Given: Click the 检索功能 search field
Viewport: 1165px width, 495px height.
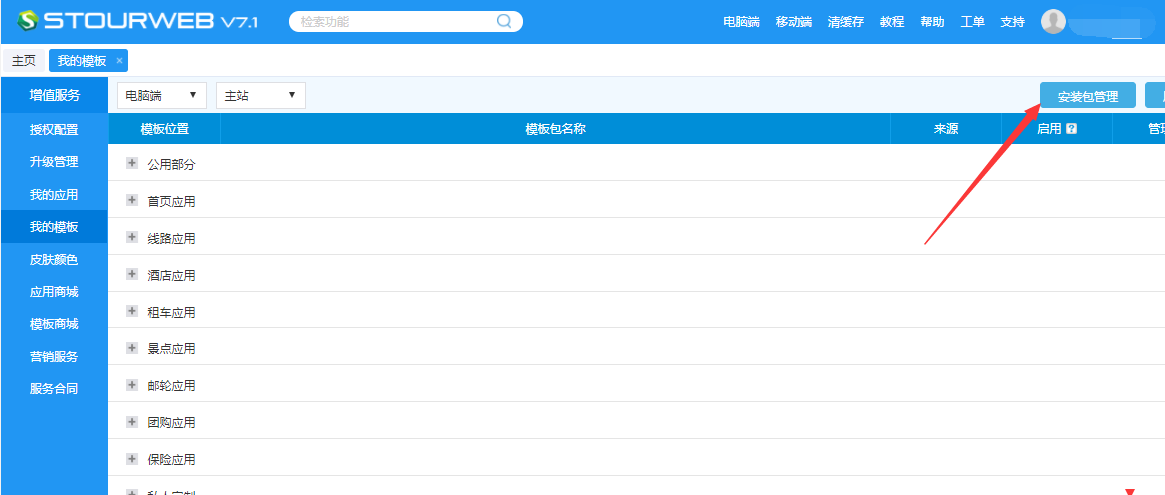Looking at the screenshot, I should pyautogui.click(x=395, y=21).
